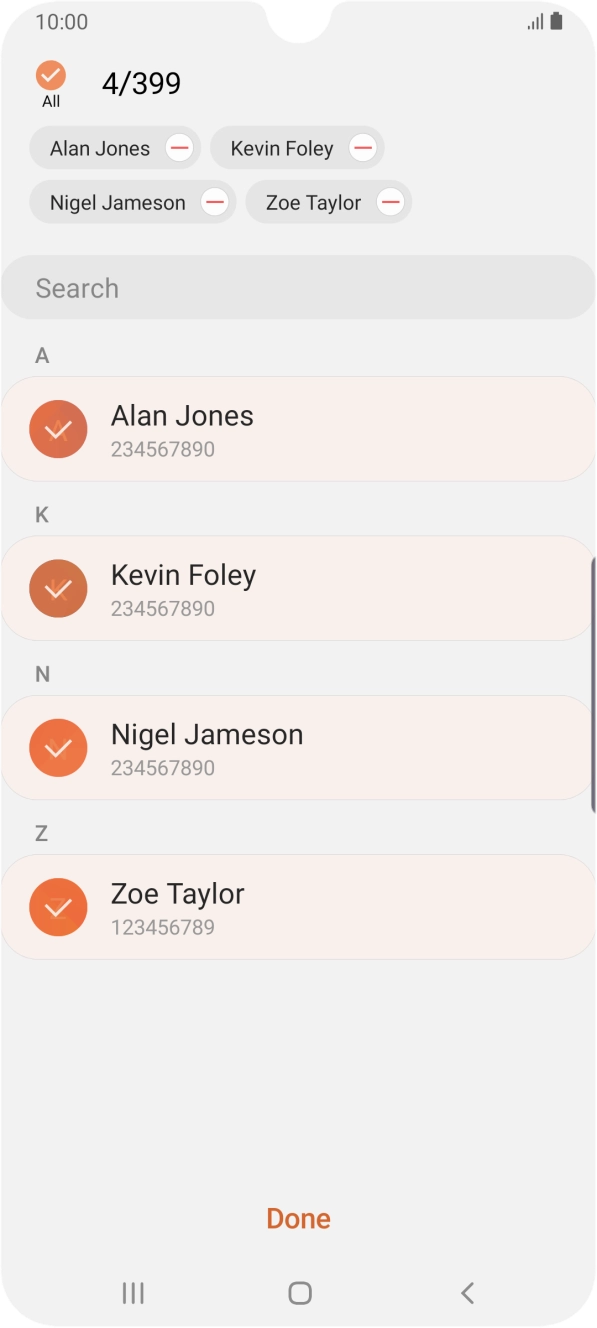Tap the Android home navigation icon
The width and height of the screenshot is (597, 1328).
[x=300, y=1293]
